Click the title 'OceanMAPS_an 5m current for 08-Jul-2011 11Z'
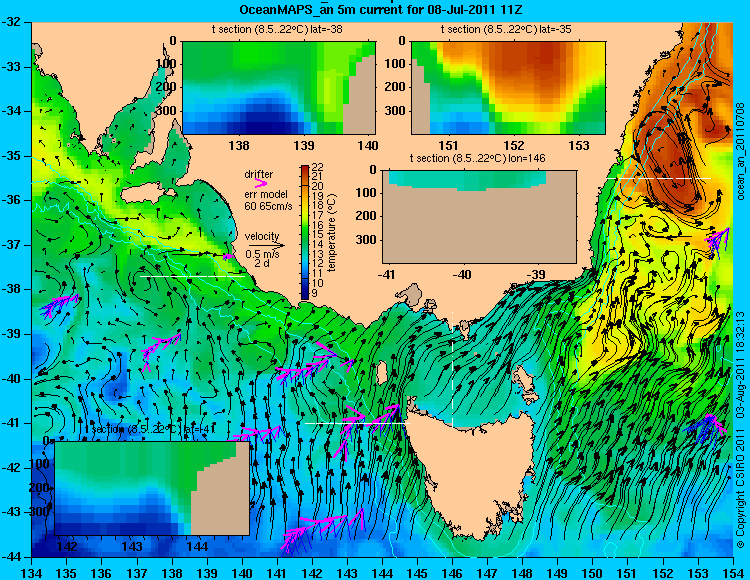The height and width of the screenshot is (580, 750). (x=379, y=9)
